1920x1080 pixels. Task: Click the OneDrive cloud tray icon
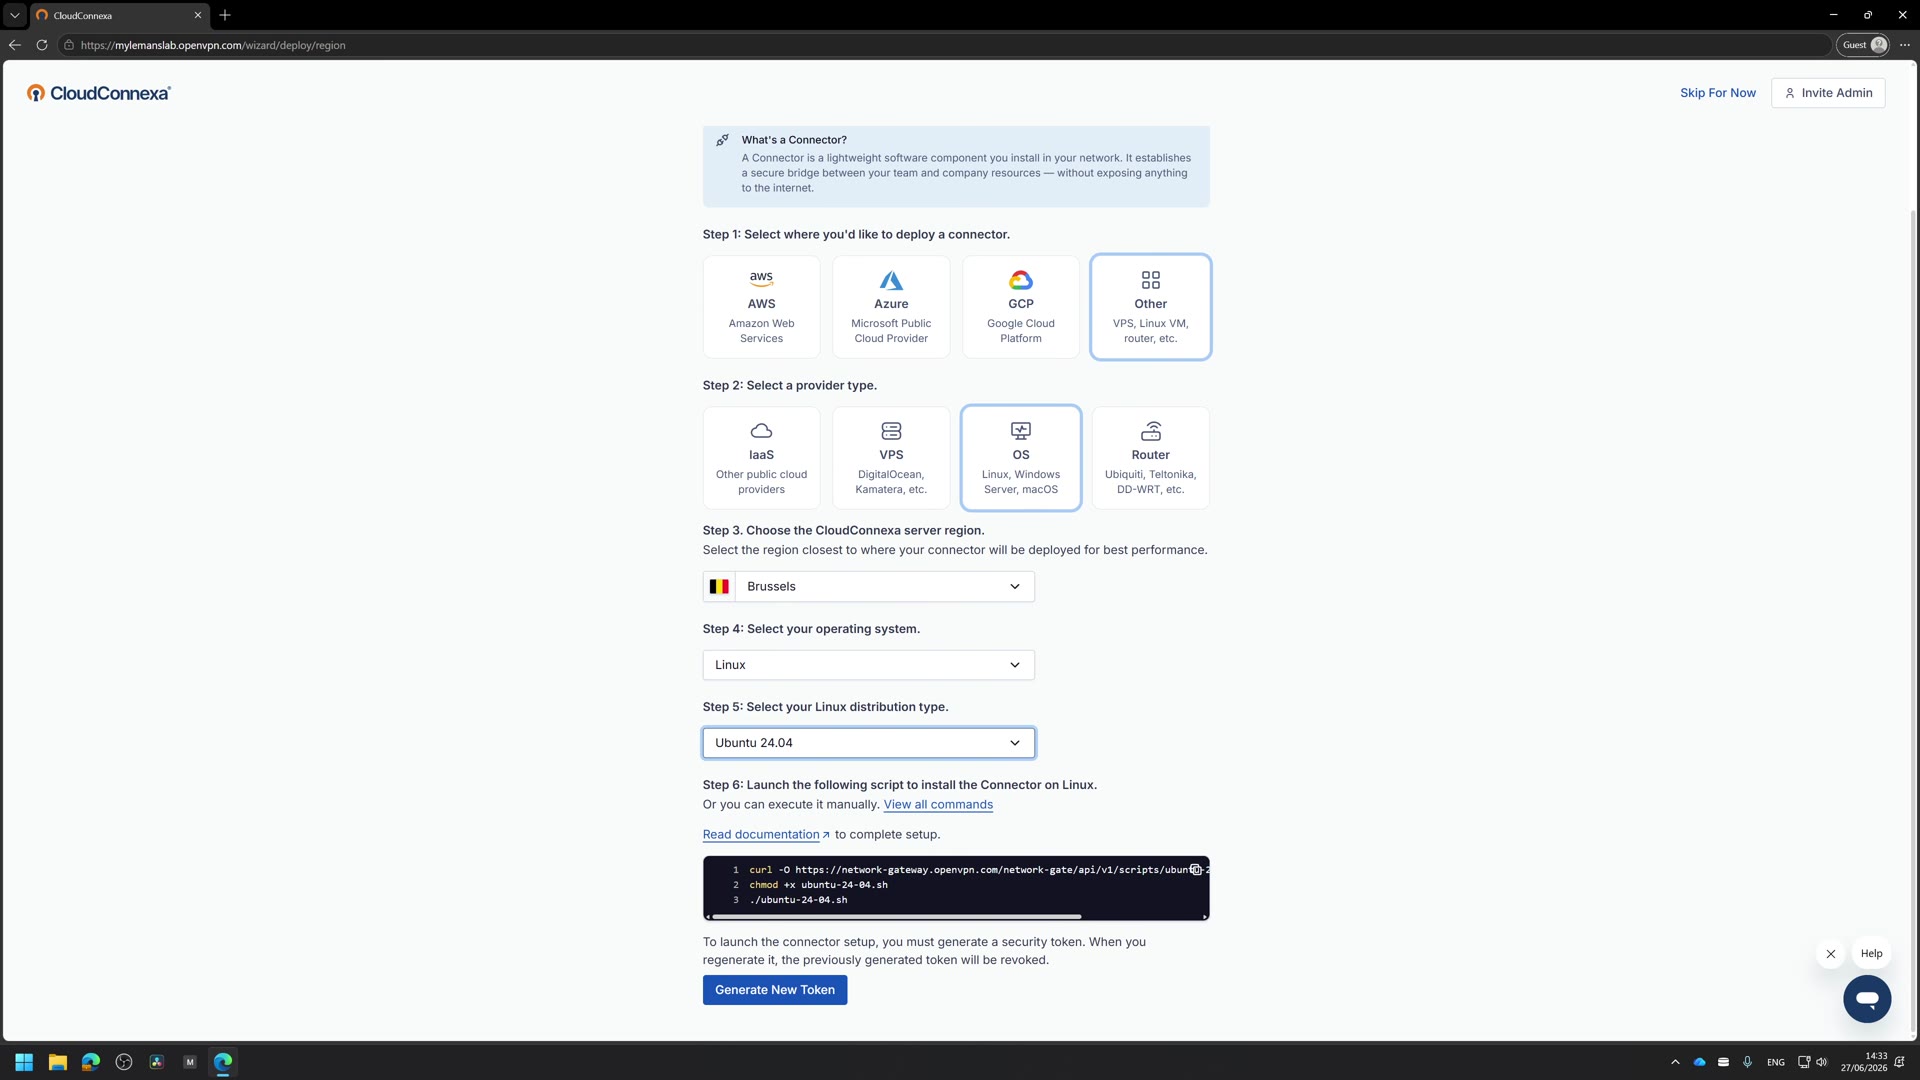(x=1699, y=1062)
